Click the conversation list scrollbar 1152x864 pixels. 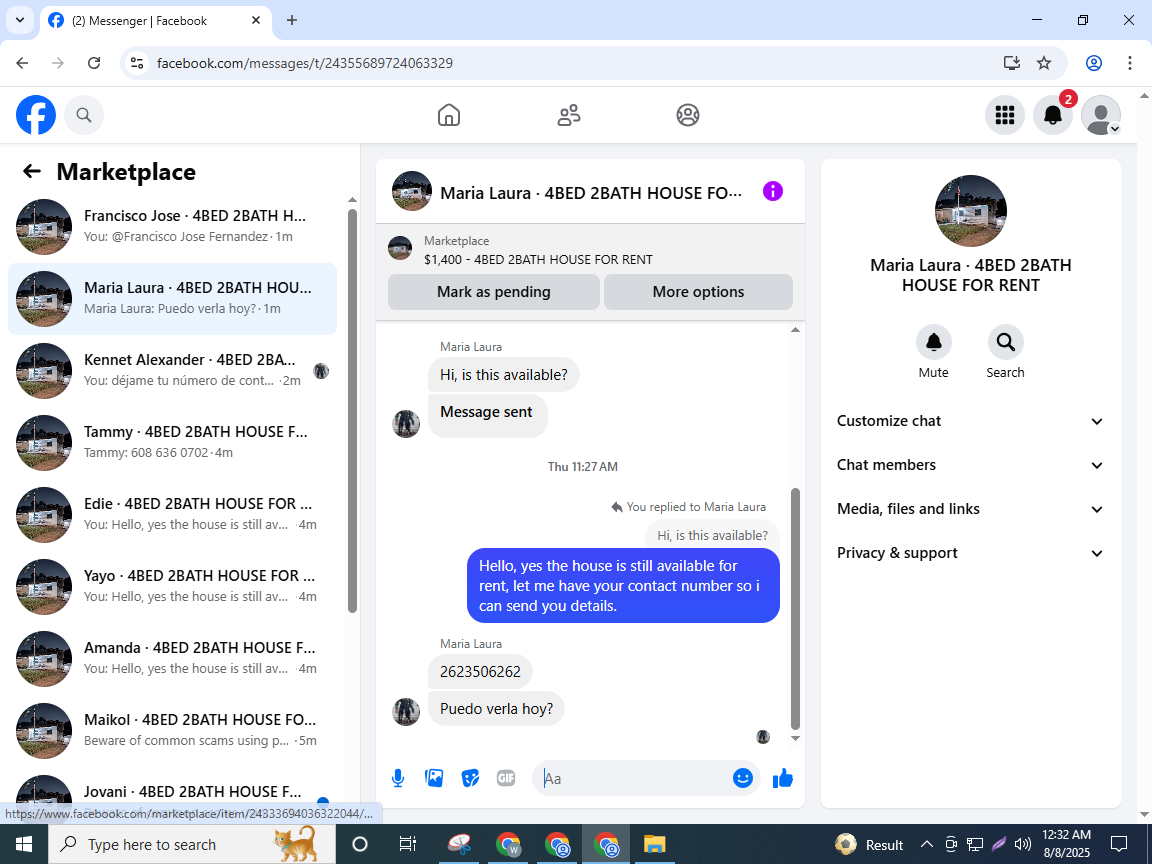coord(352,411)
